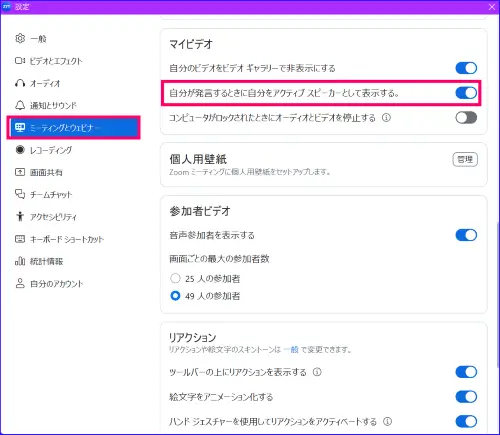This screenshot has height=435, width=500.
Task: Click the chat bubbles icon for チームチャット
Action: pos(20,194)
